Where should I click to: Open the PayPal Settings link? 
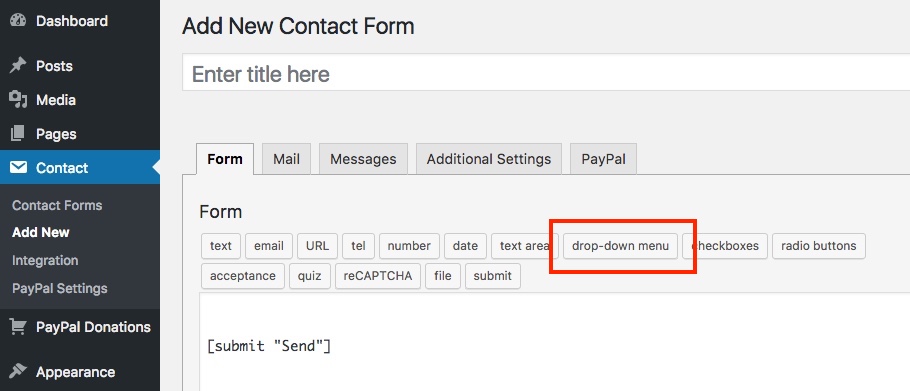tap(59, 288)
